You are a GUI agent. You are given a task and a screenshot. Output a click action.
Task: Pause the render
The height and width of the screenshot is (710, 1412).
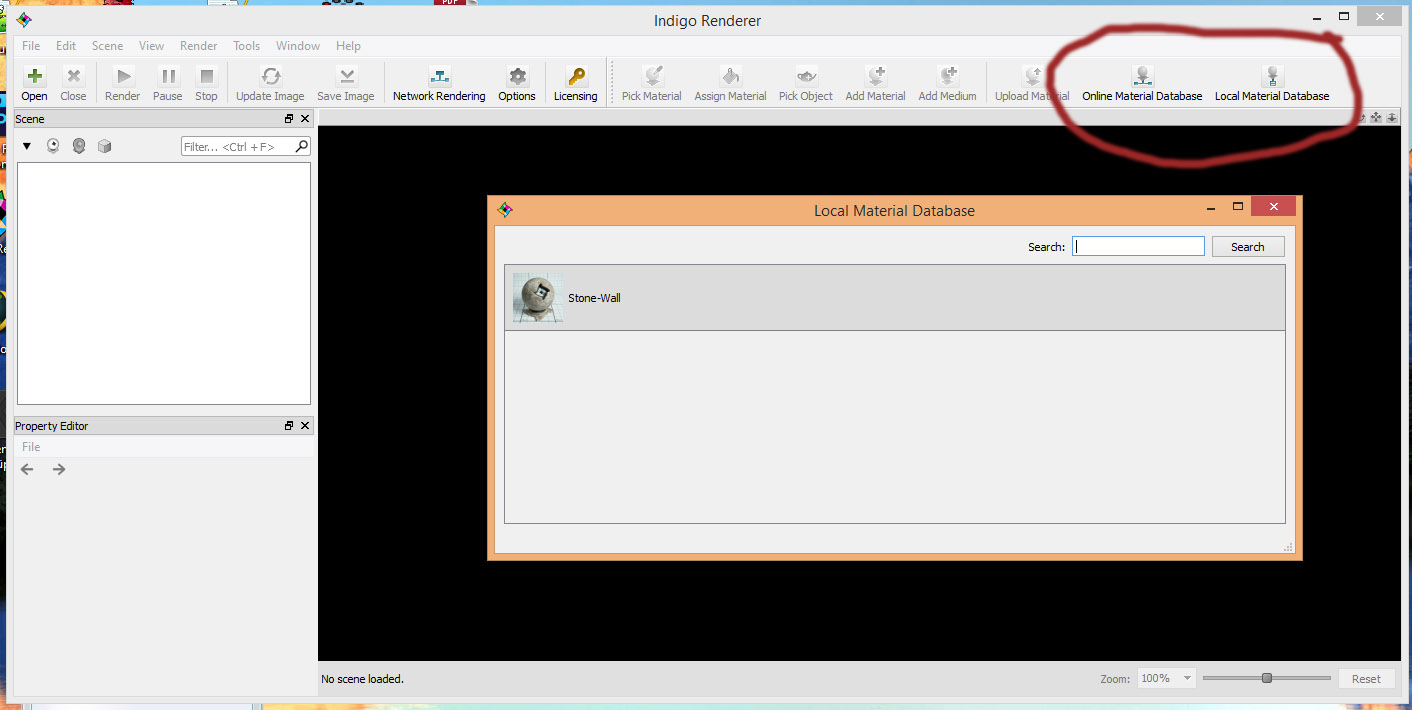168,84
